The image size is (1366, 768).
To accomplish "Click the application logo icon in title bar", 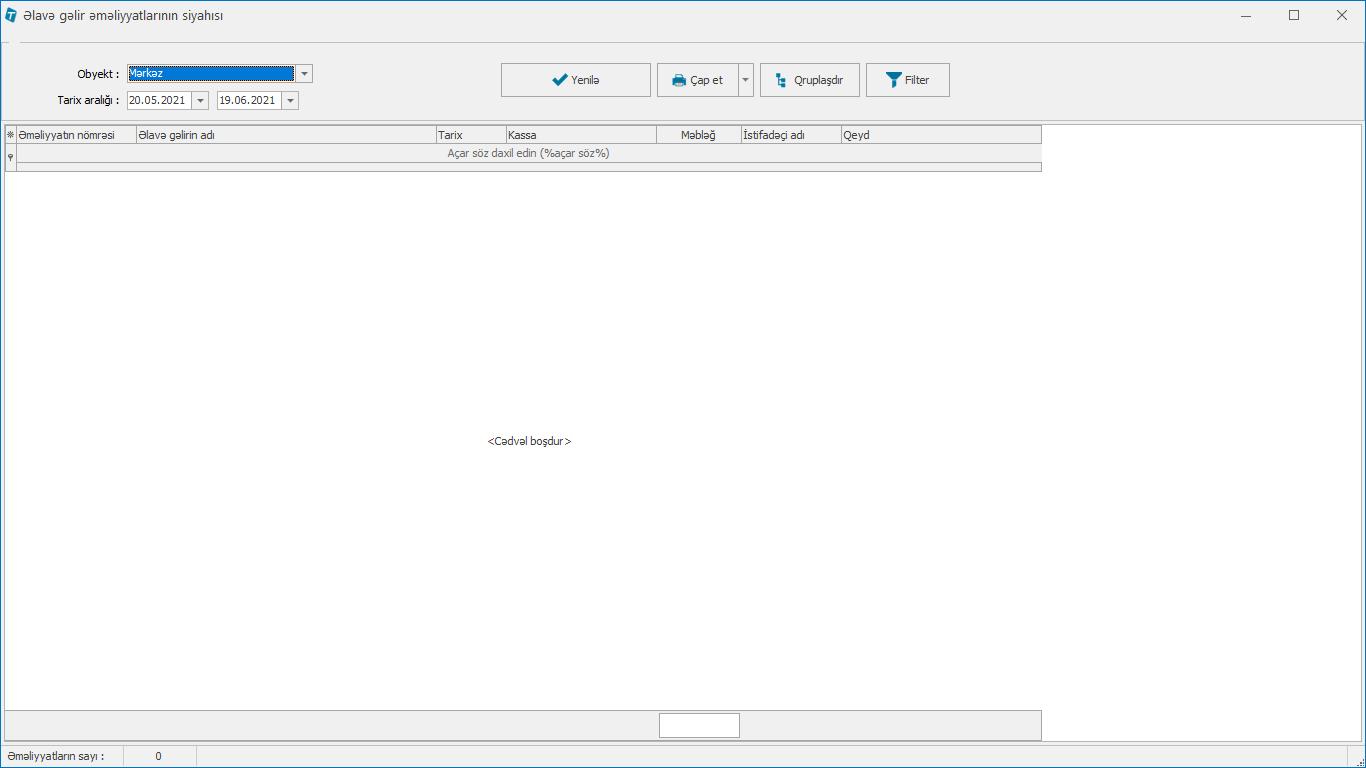I will coord(11,16).
